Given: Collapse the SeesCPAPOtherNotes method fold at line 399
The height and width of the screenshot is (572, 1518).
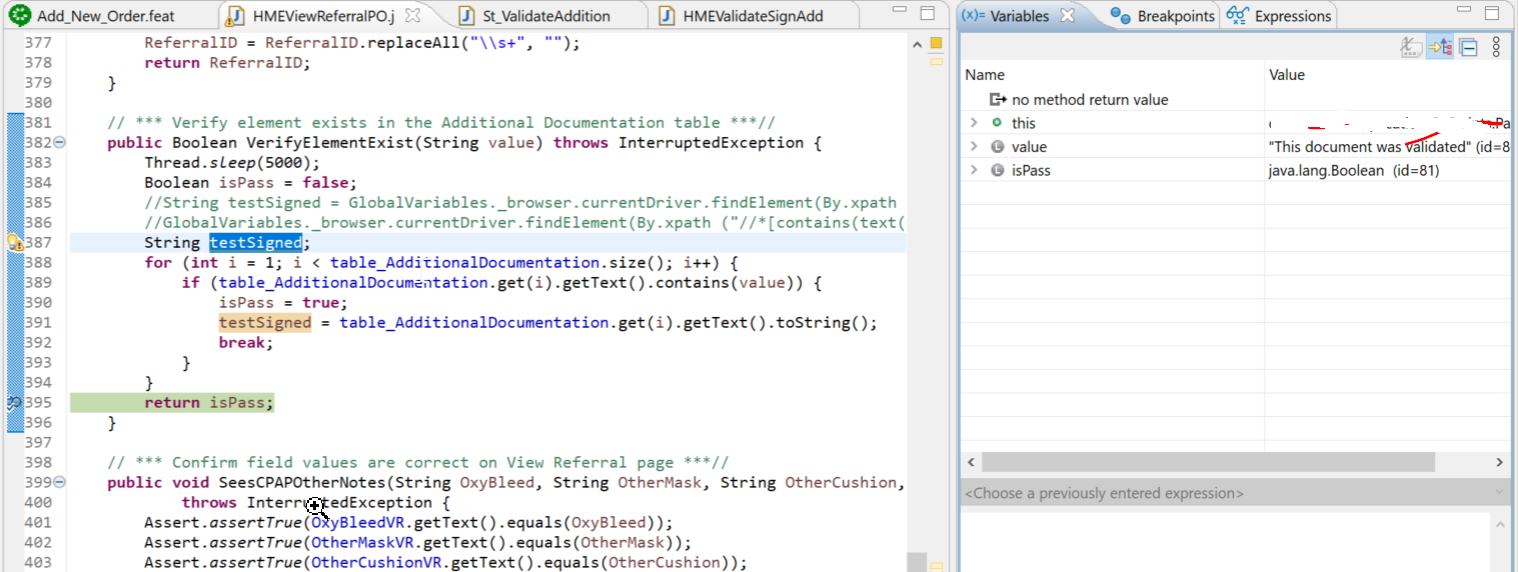Looking at the screenshot, I should click(60, 483).
